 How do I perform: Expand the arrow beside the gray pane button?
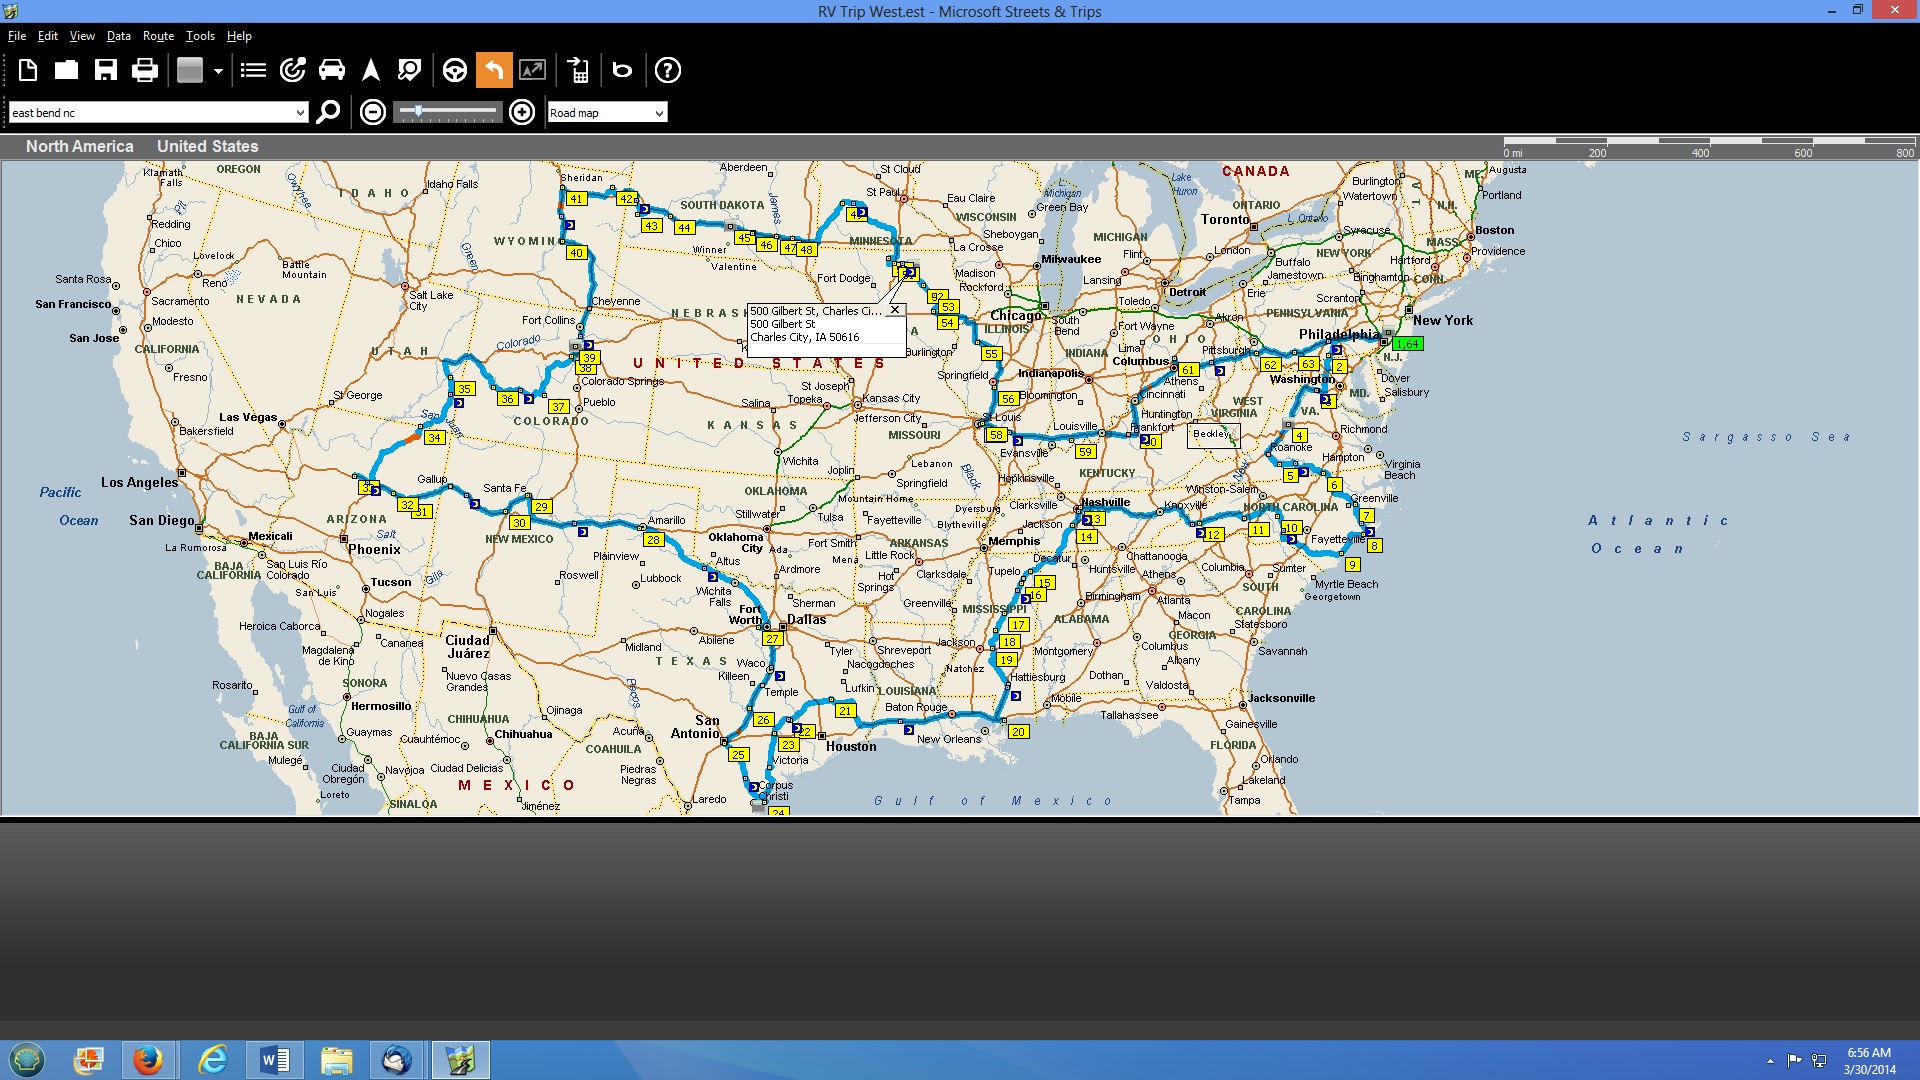point(218,71)
